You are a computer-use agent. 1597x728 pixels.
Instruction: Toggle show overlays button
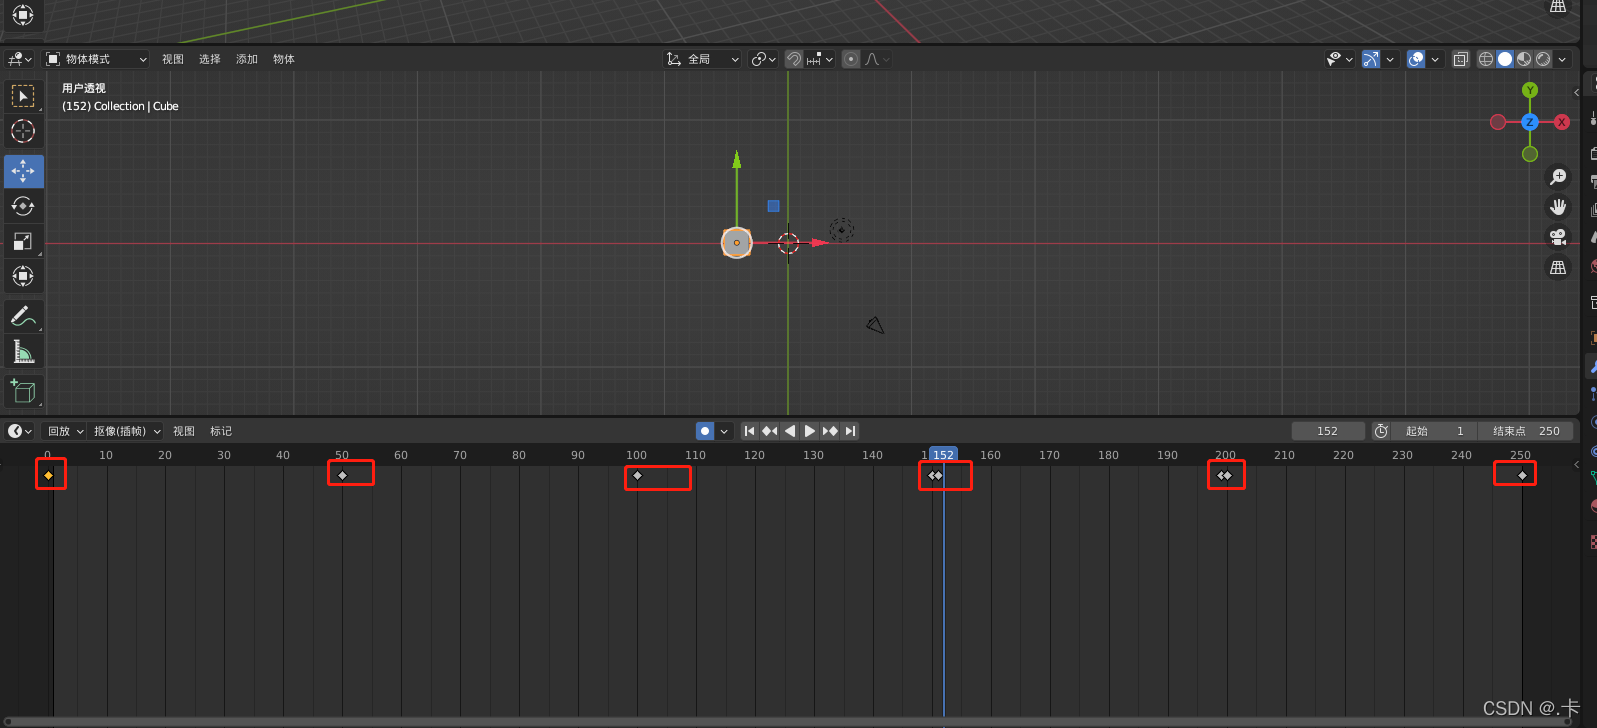1416,59
